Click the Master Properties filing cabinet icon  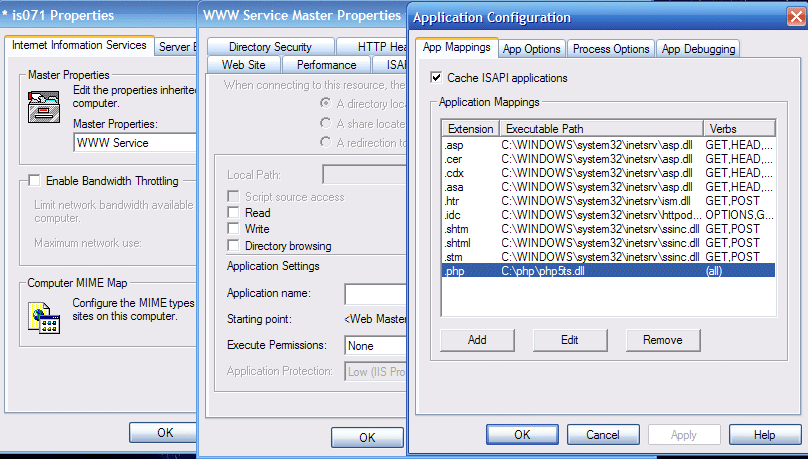[x=44, y=107]
